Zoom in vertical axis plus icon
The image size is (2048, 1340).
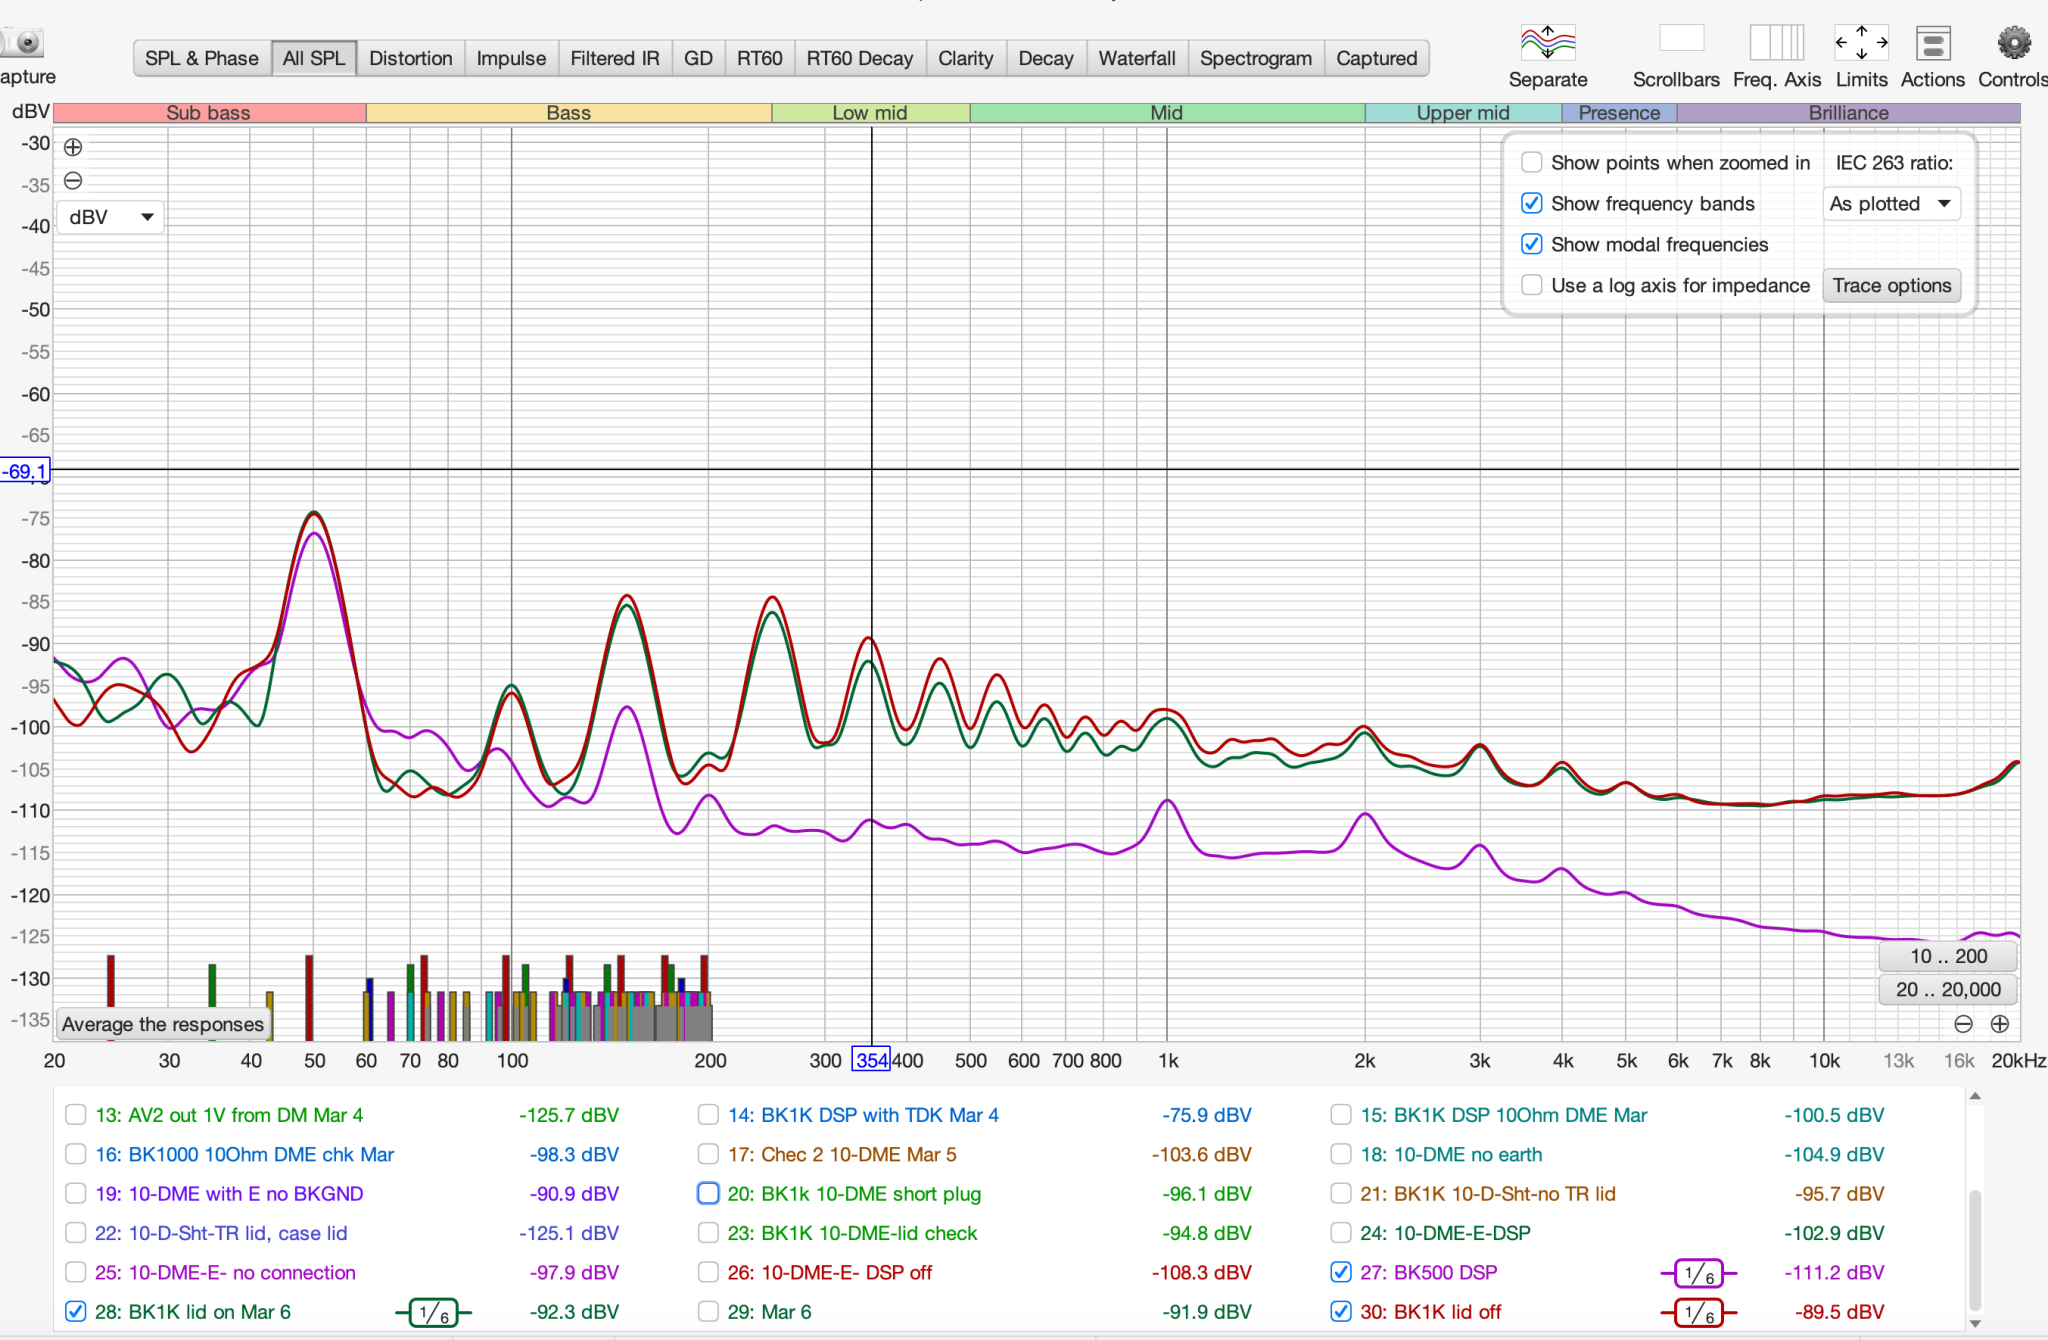tap(73, 148)
